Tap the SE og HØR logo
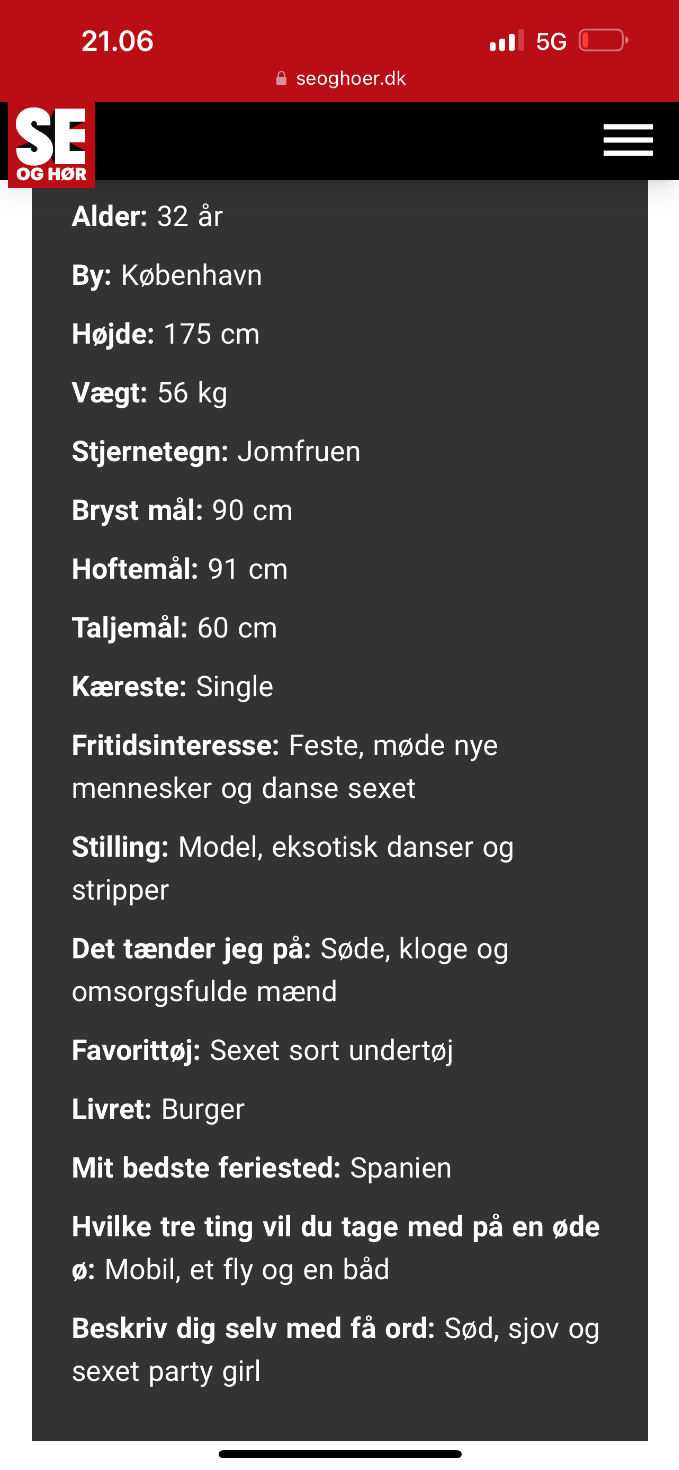The width and height of the screenshot is (679, 1470). tap(52, 145)
